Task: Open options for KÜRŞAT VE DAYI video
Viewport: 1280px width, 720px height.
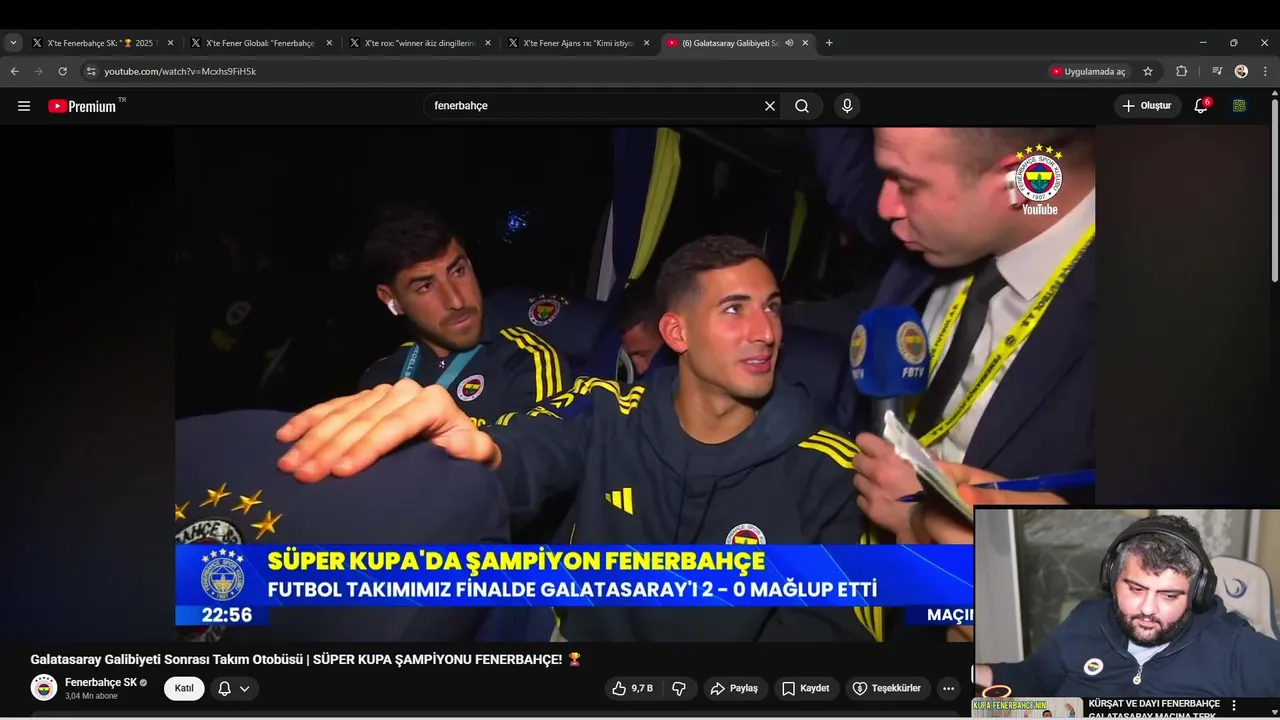Action: point(1233,705)
